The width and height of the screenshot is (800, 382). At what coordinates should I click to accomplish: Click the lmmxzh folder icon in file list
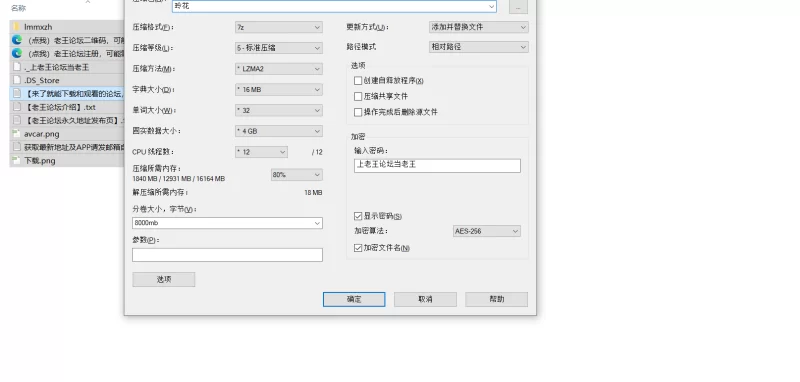(16, 27)
